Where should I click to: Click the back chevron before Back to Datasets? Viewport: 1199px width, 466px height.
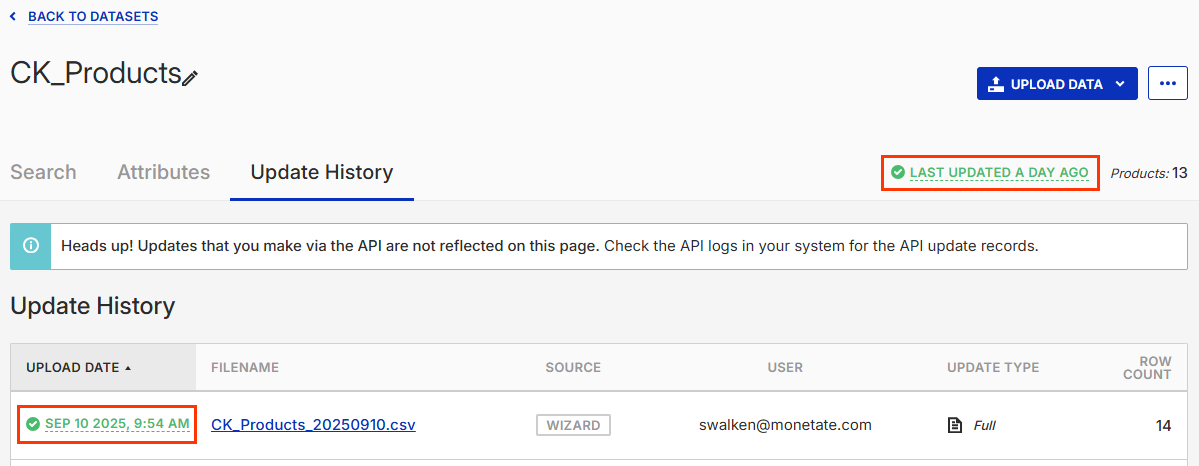click(x=13, y=17)
